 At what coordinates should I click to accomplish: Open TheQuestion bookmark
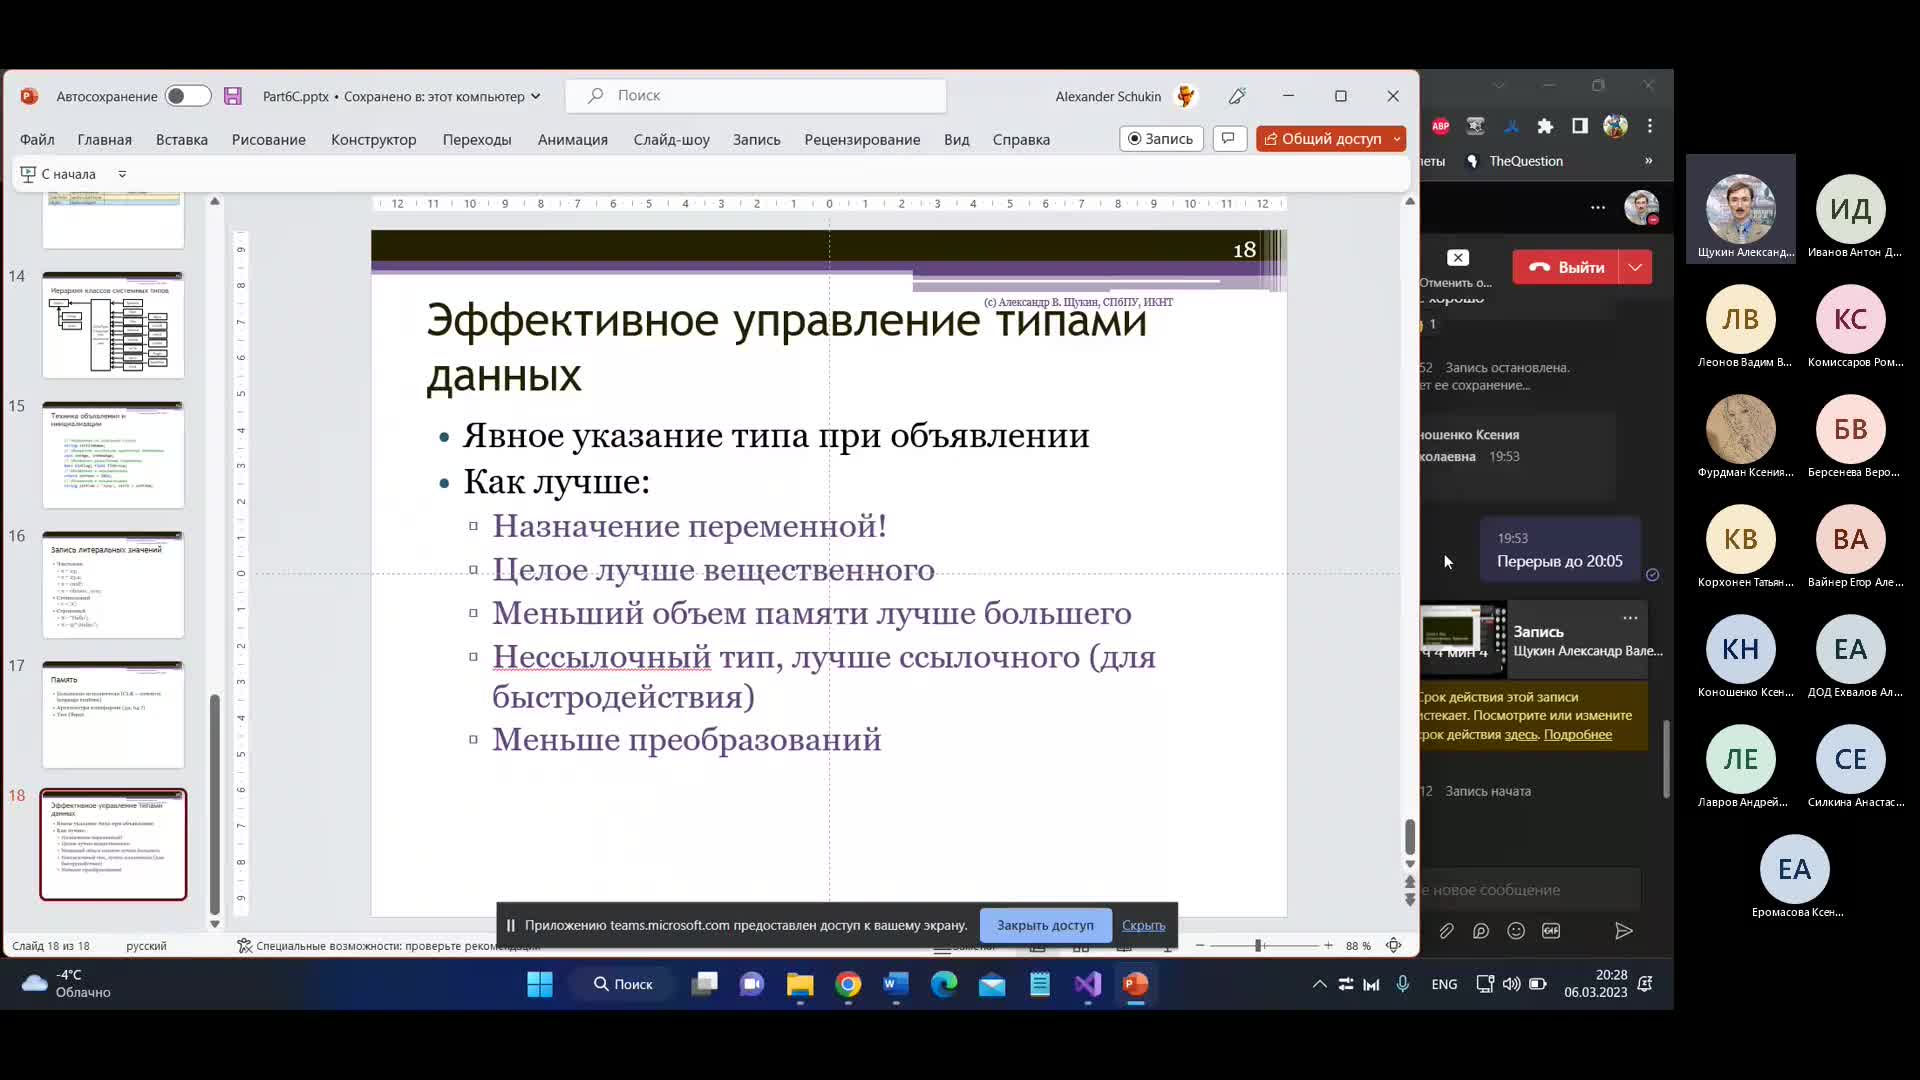pyautogui.click(x=1515, y=161)
